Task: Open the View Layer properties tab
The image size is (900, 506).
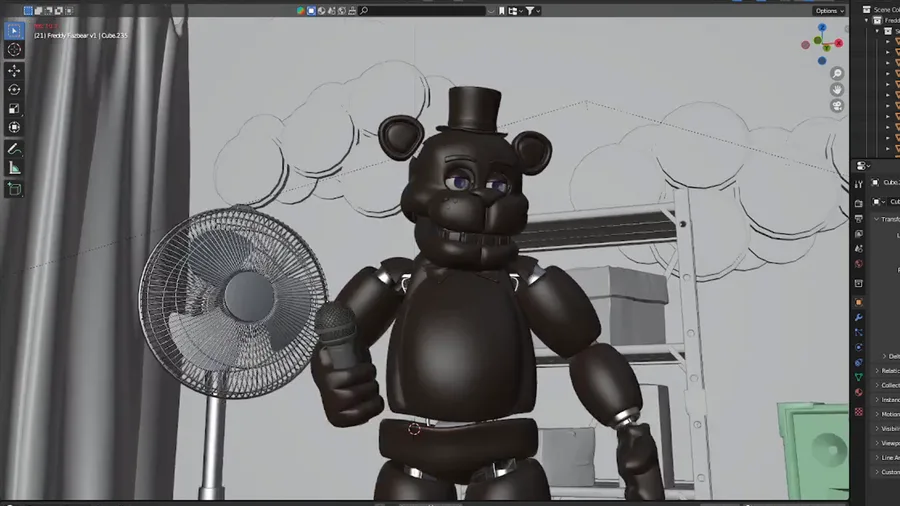Action: [x=859, y=233]
